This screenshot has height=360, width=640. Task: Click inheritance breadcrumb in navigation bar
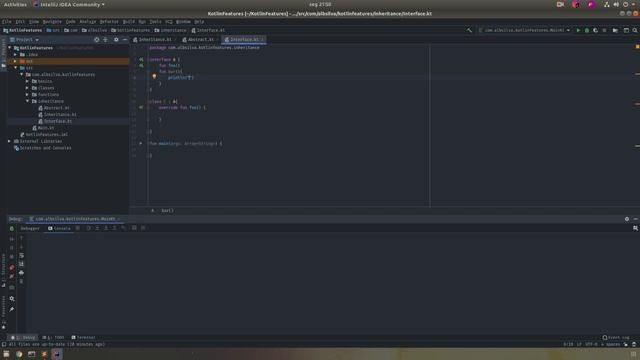pos(171,30)
